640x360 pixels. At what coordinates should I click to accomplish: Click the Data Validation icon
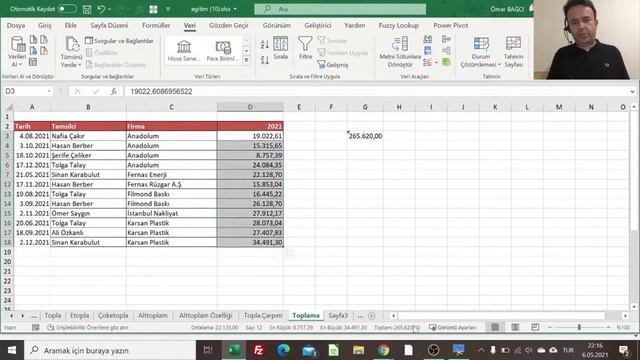tap(427, 62)
